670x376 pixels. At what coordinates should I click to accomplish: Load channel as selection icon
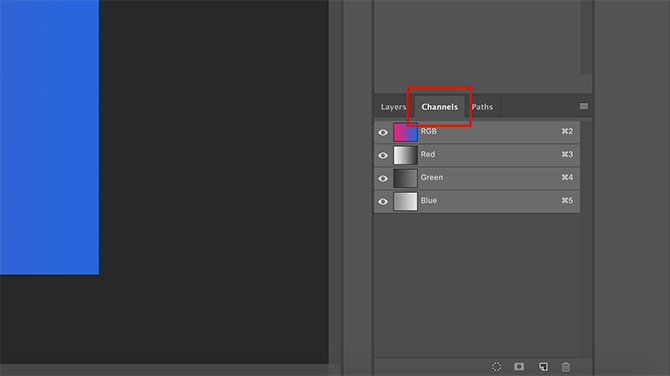[497, 367]
